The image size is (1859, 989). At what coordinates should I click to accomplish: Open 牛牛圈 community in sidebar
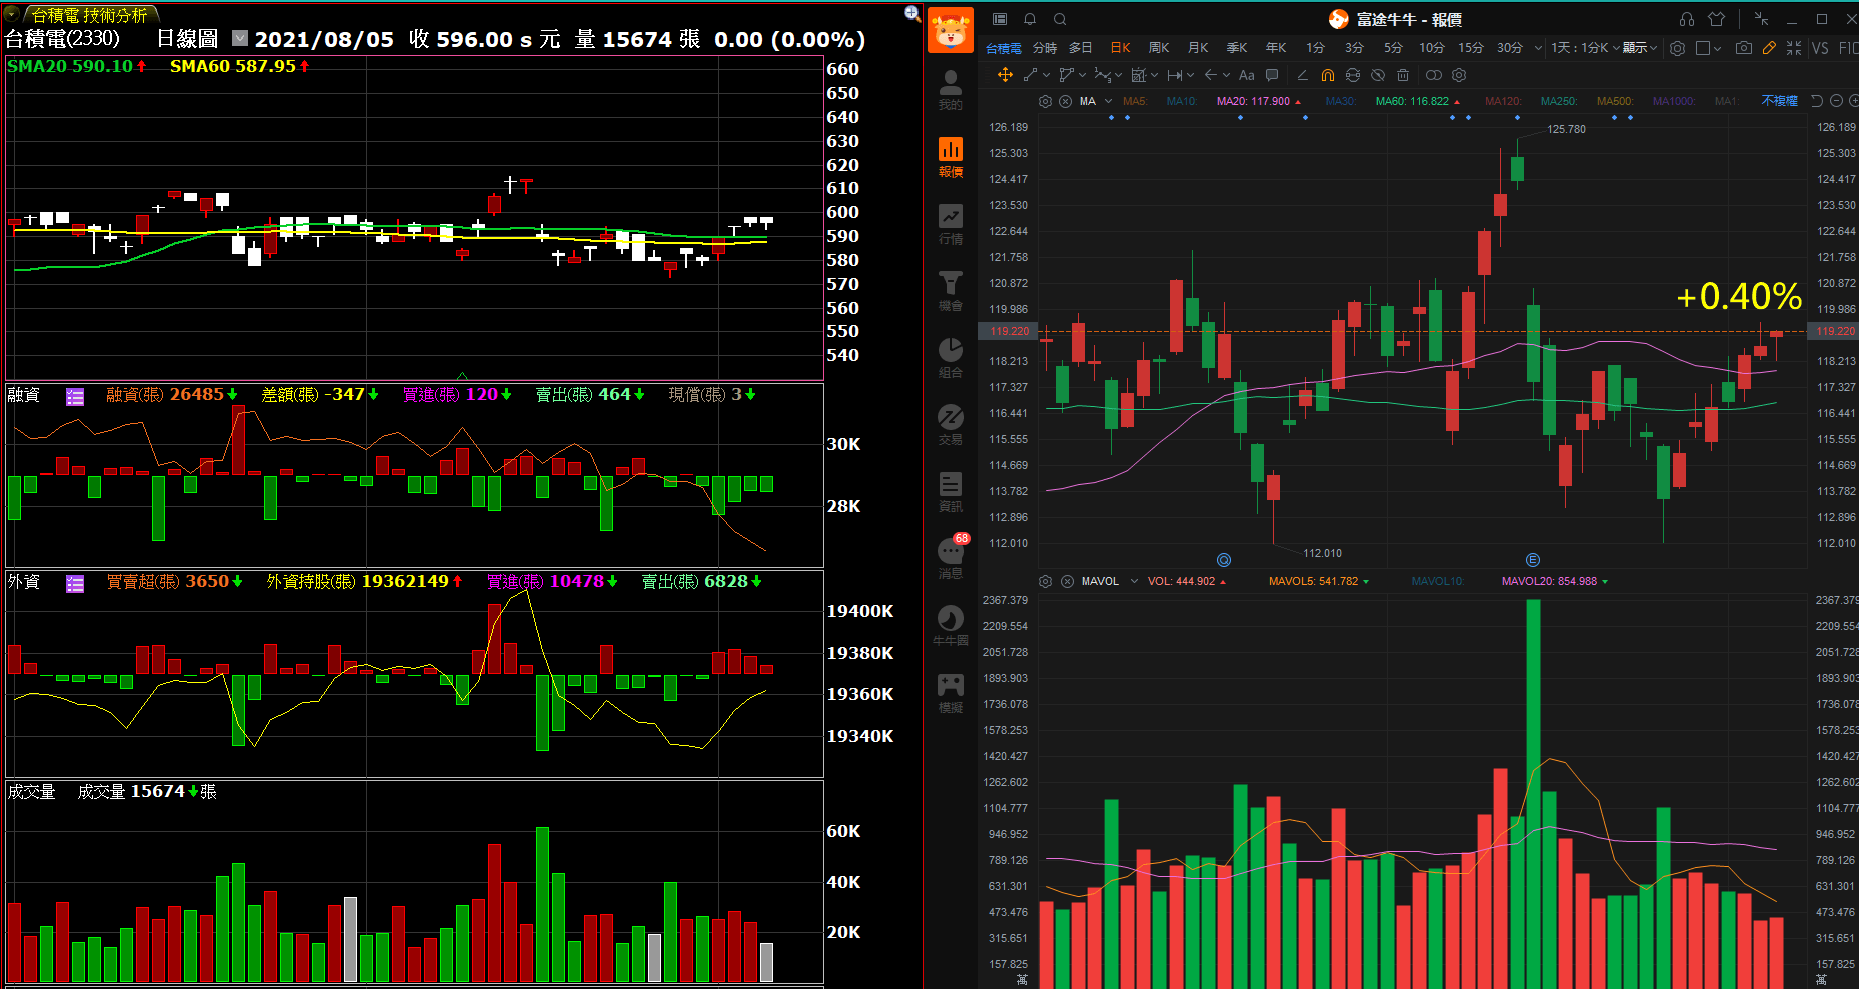tap(950, 626)
